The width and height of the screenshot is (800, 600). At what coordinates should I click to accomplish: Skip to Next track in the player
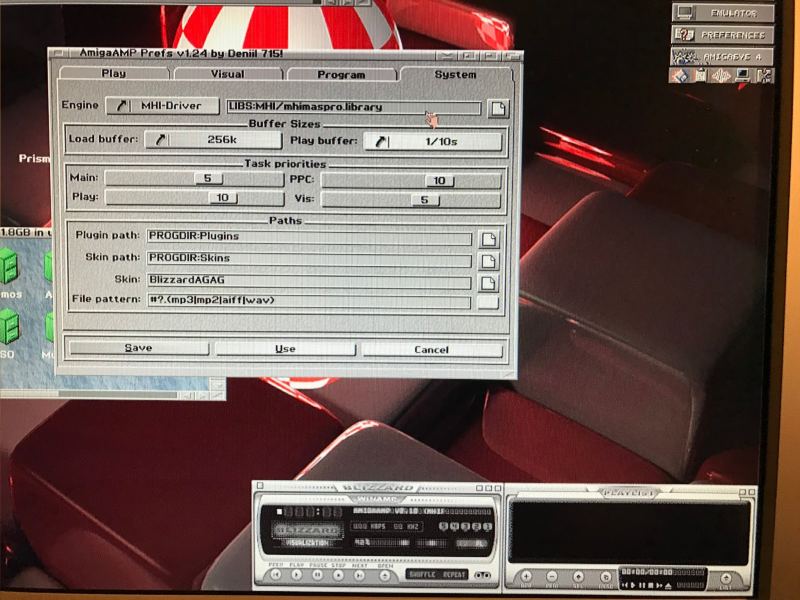(359, 575)
